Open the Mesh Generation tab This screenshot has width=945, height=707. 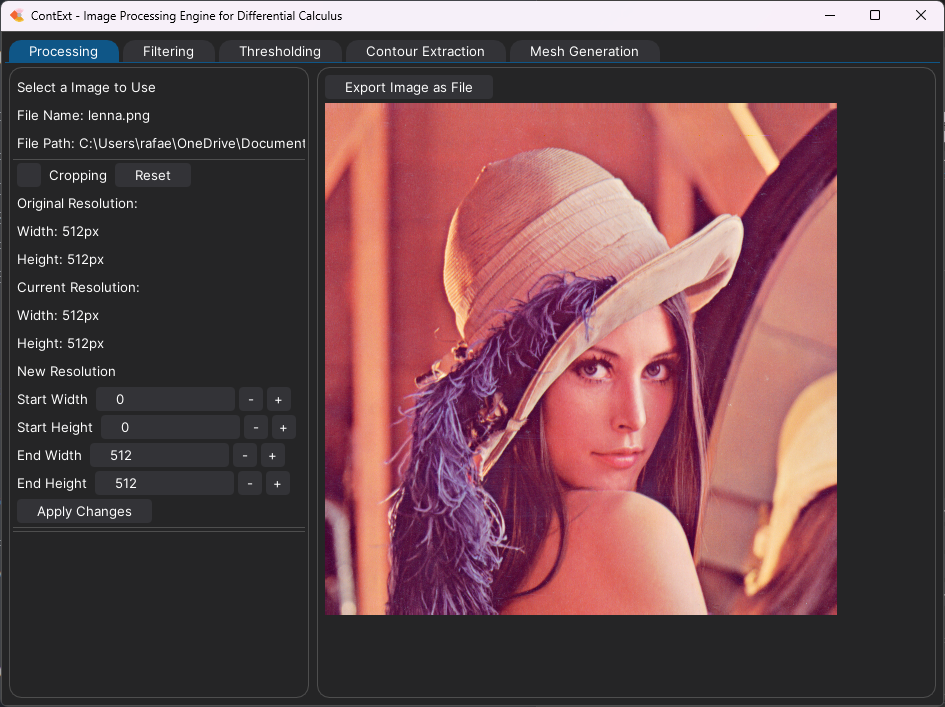click(x=584, y=51)
